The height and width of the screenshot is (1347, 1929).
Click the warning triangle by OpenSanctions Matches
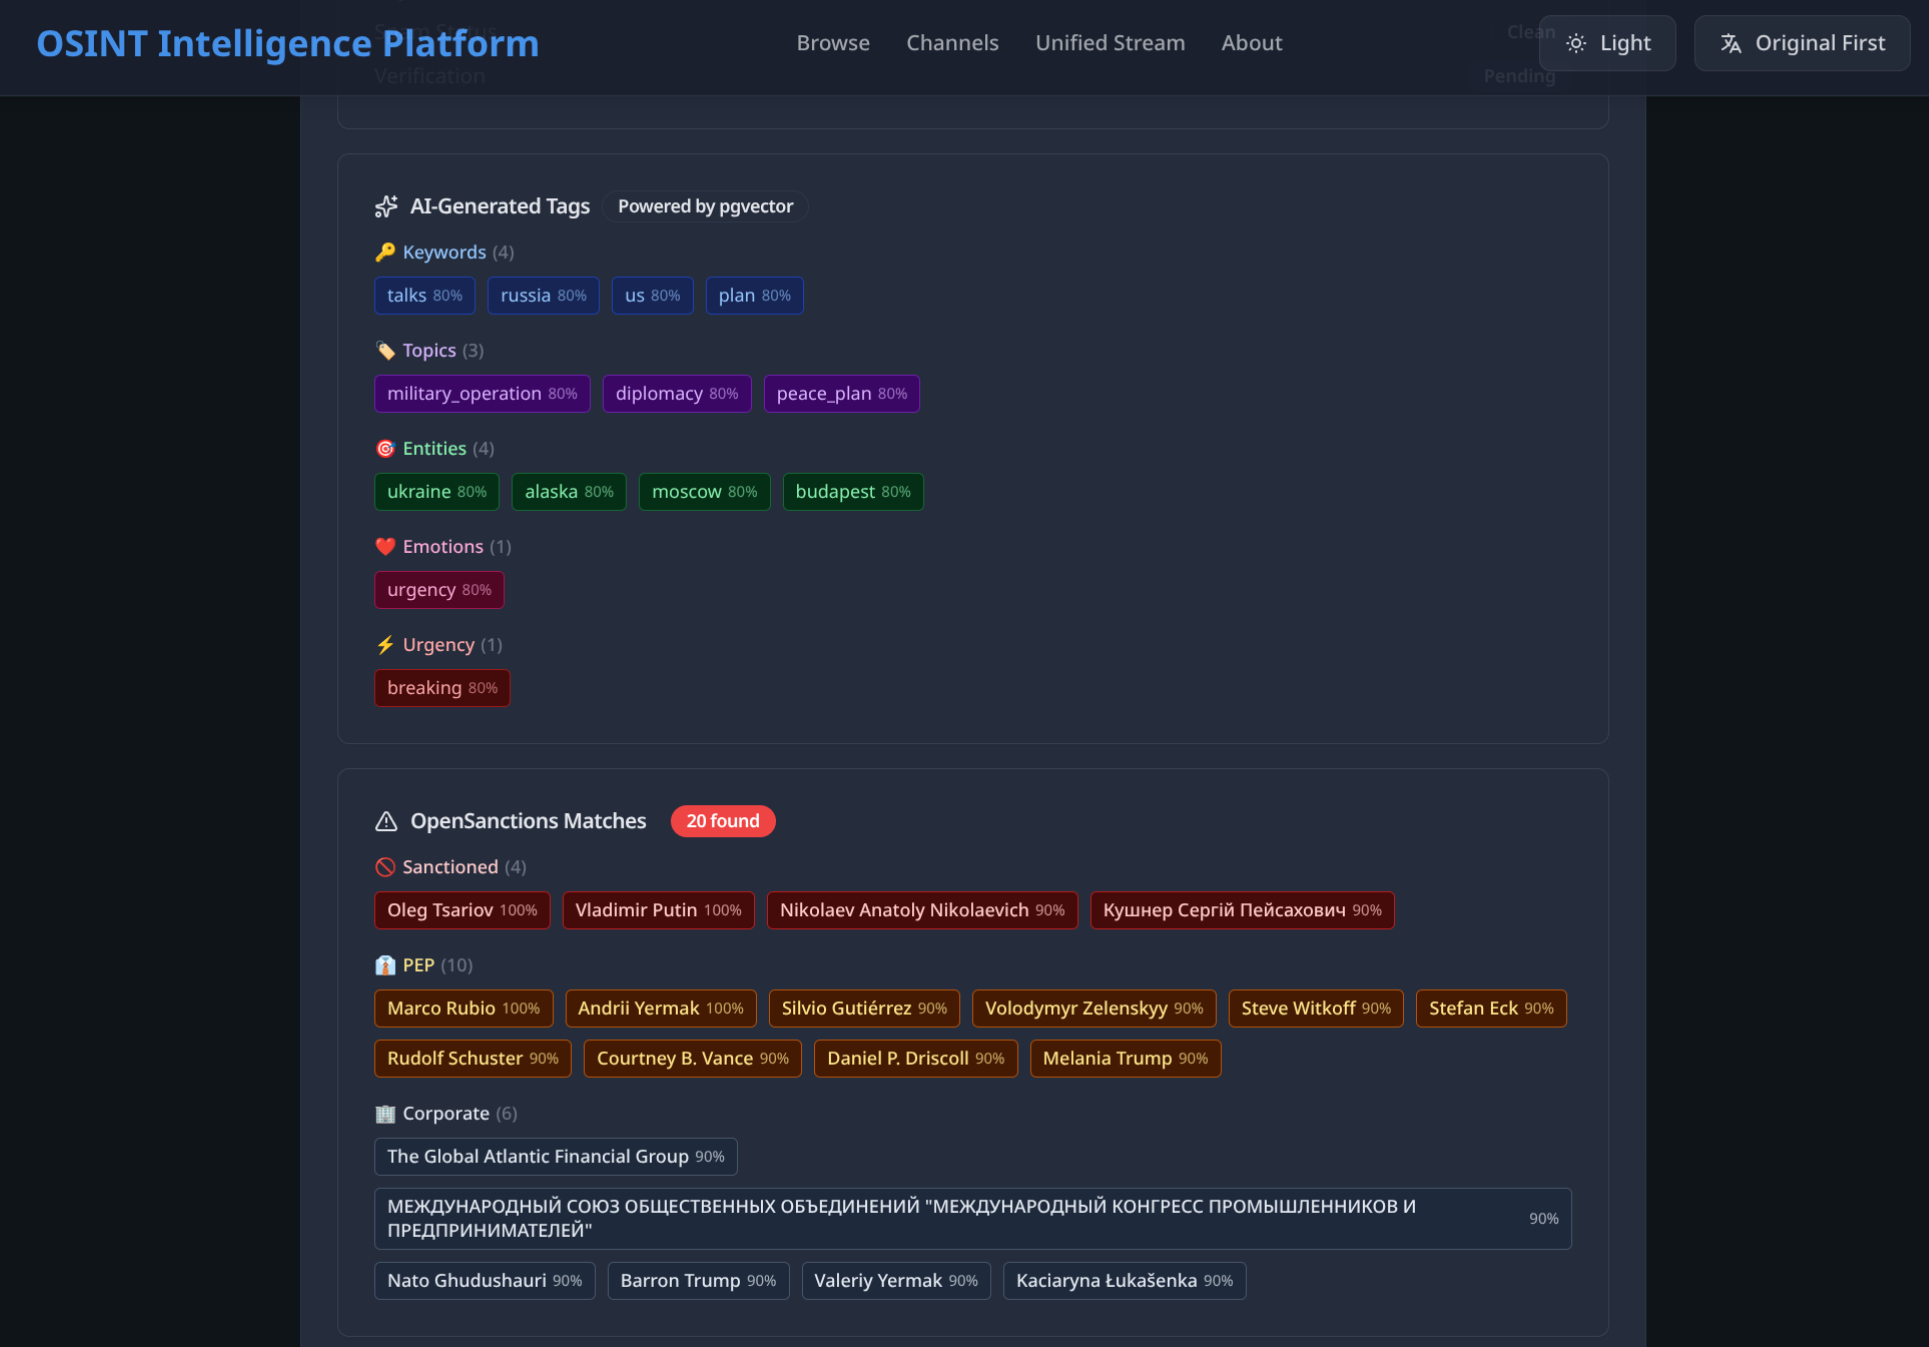(386, 821)
